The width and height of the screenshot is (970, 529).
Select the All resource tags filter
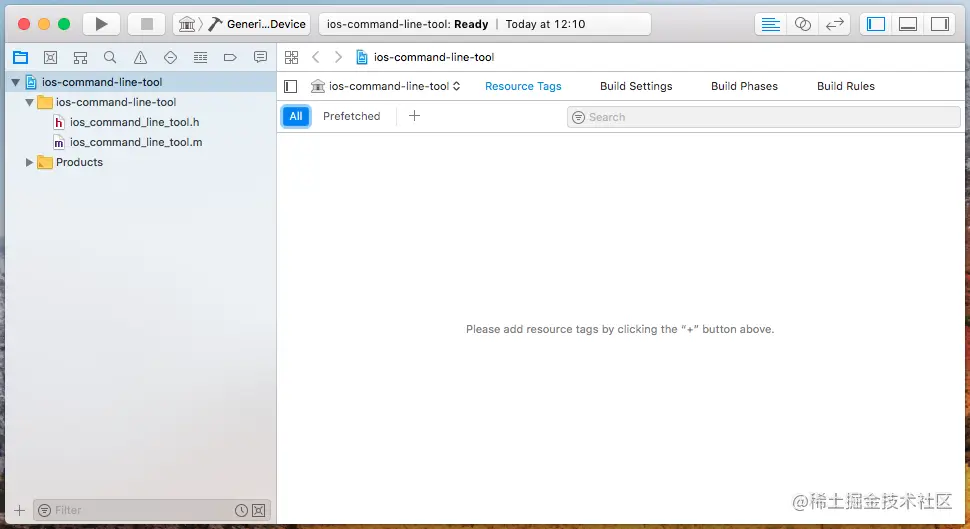tap(296, 116)
